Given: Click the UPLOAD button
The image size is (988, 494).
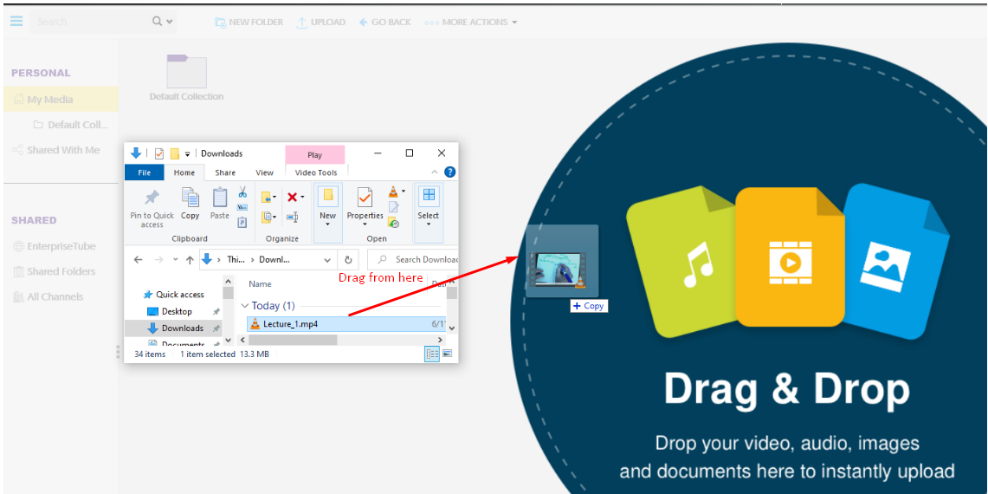Looking at the screenshot, I should 320,22.
